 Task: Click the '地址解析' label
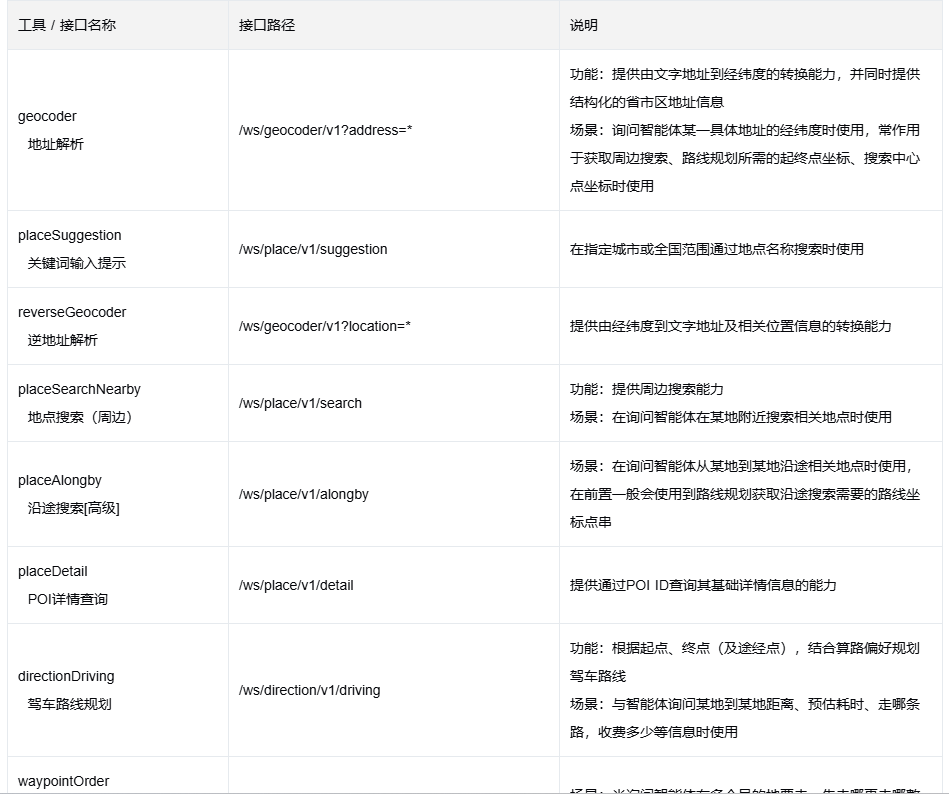point(56,144)
